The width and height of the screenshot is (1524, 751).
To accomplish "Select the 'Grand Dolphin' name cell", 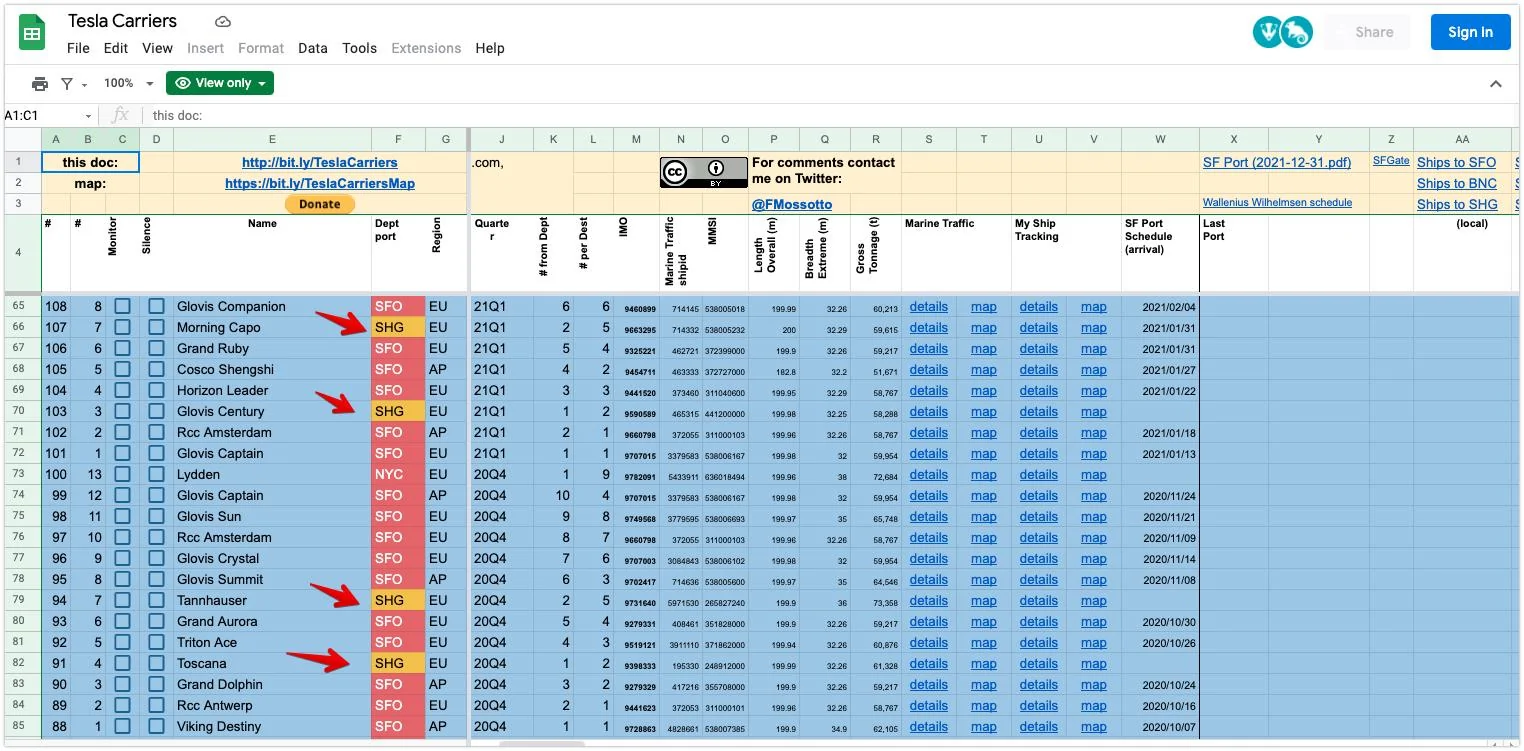I will [272, 685].
